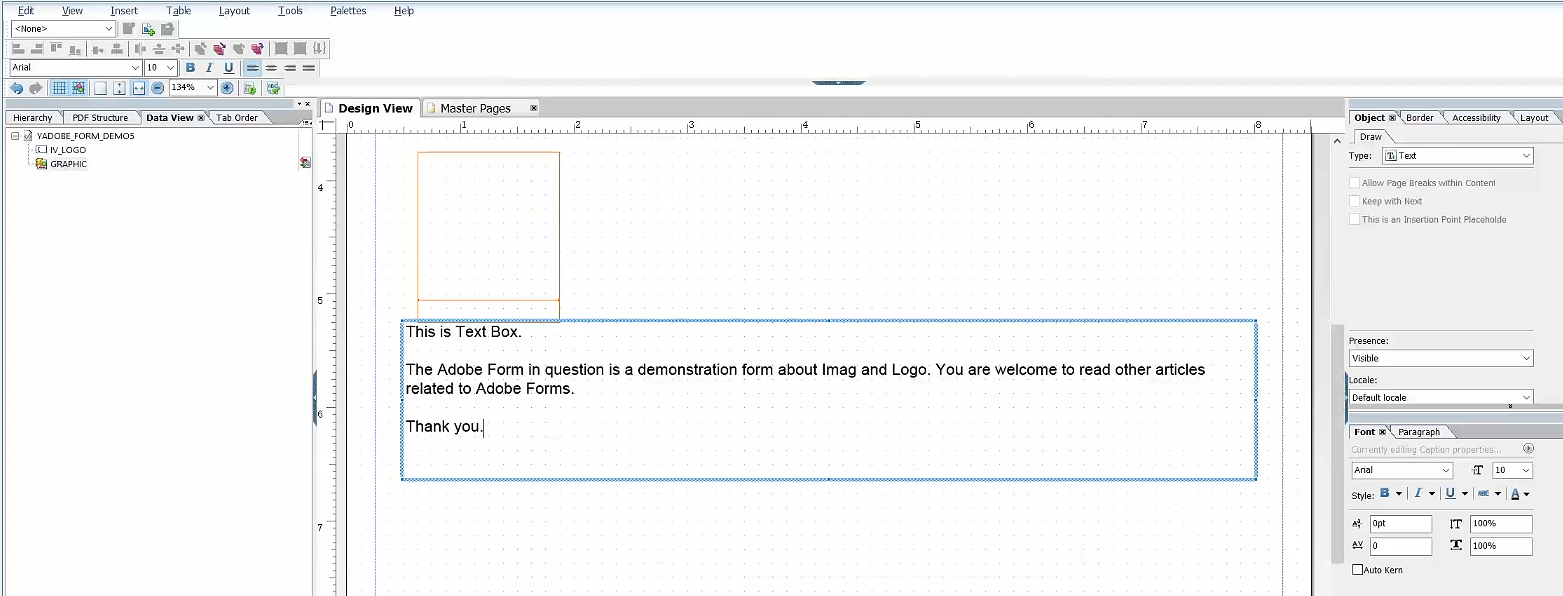The image size is (1563, 596).
Task: Tick Allow Page Breaks within Content checkbox
Action: pos(1355,183)
